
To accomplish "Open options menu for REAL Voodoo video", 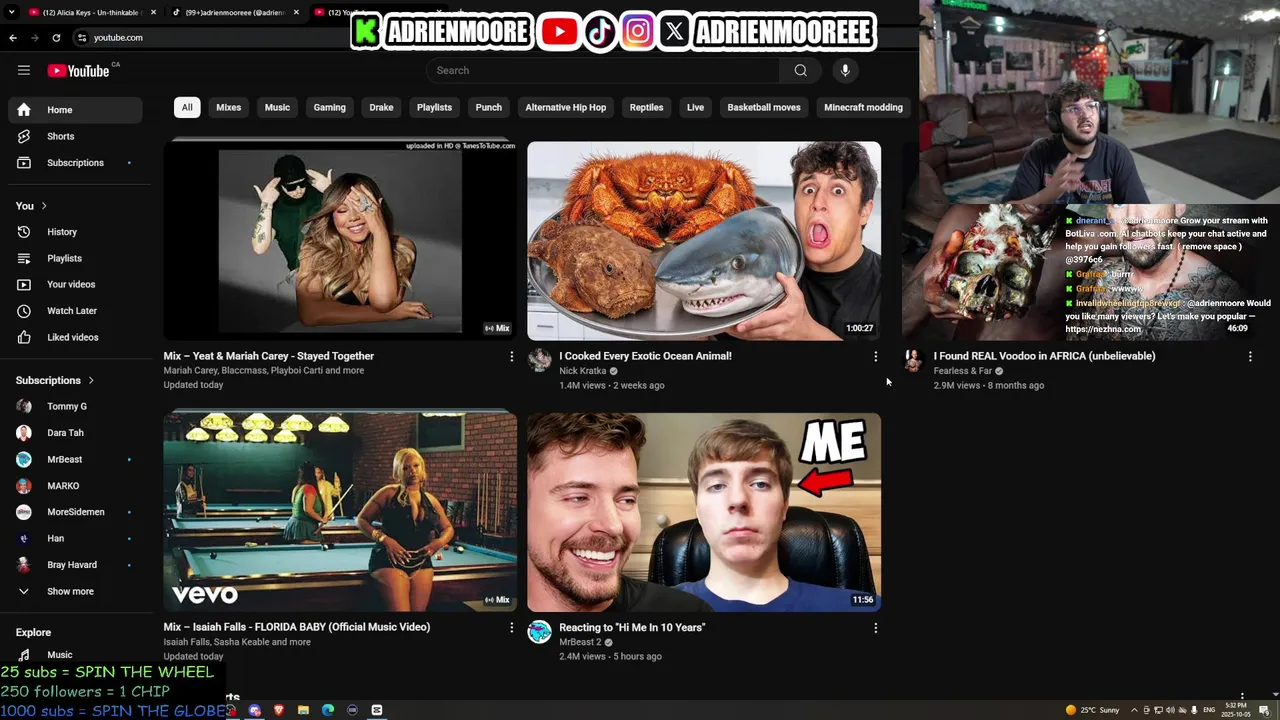I will click(x=1250, y=356).
